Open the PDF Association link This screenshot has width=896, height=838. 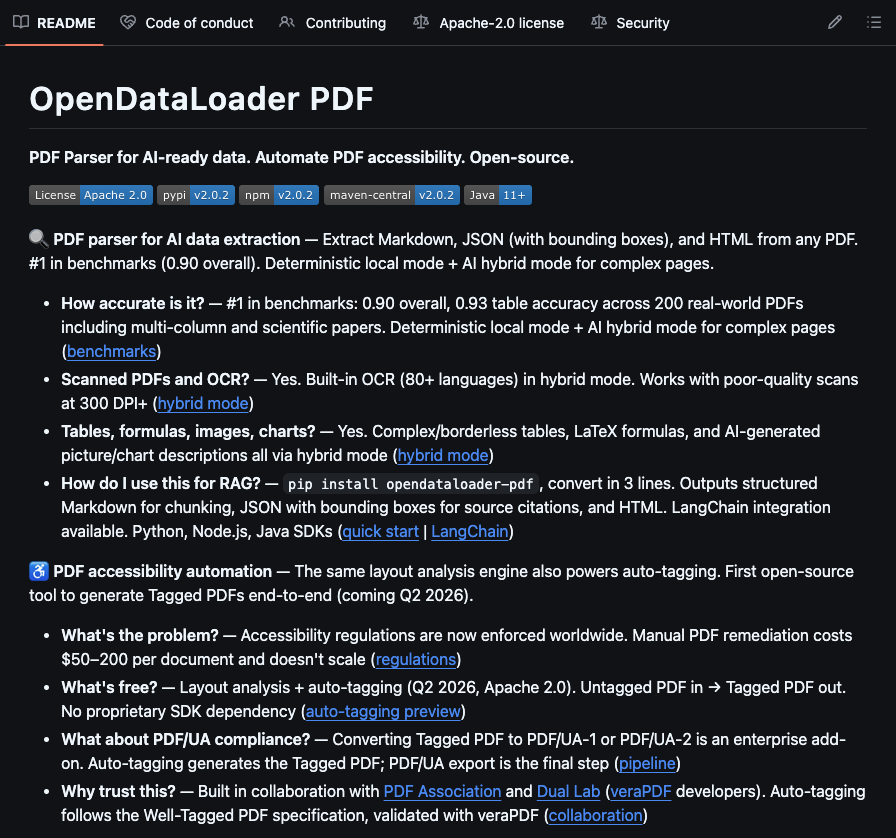(442, 792)
